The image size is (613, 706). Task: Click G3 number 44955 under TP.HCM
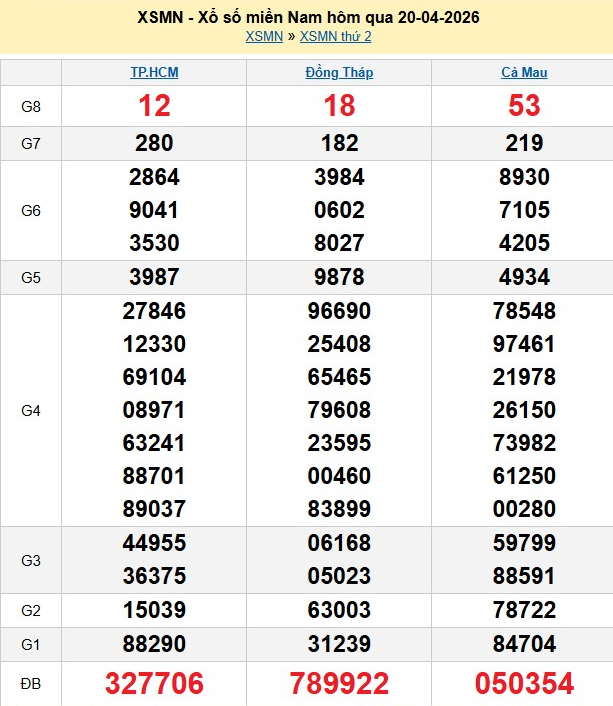pyautogui.click(x=154, y=543)
